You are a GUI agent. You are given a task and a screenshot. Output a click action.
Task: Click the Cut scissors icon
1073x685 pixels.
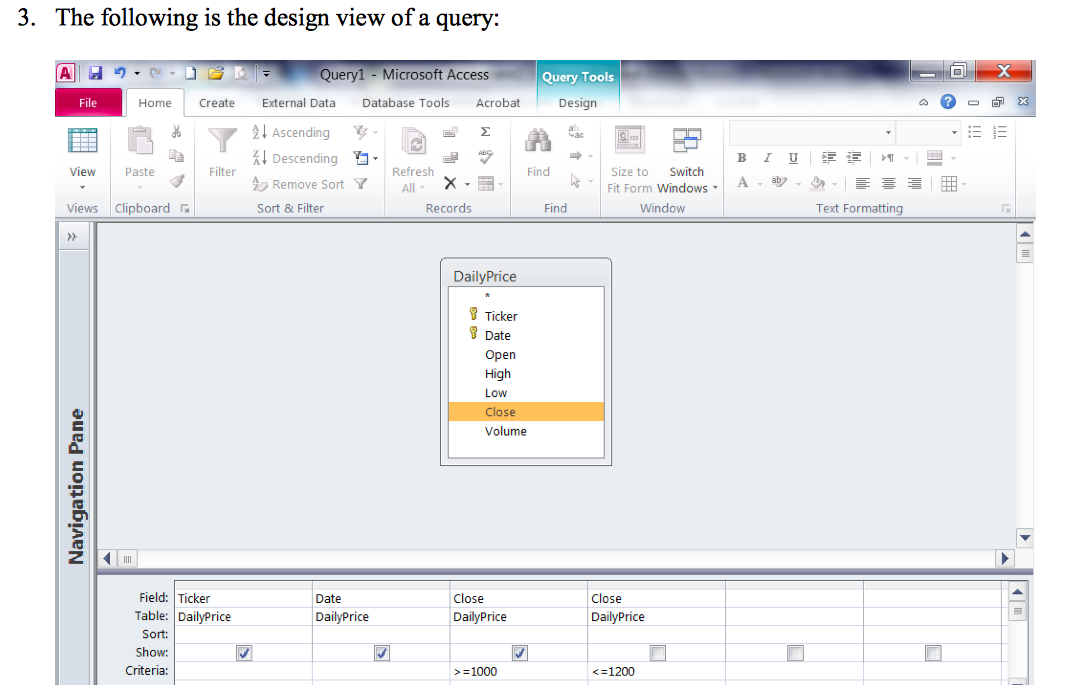click(x=177, y=131)
